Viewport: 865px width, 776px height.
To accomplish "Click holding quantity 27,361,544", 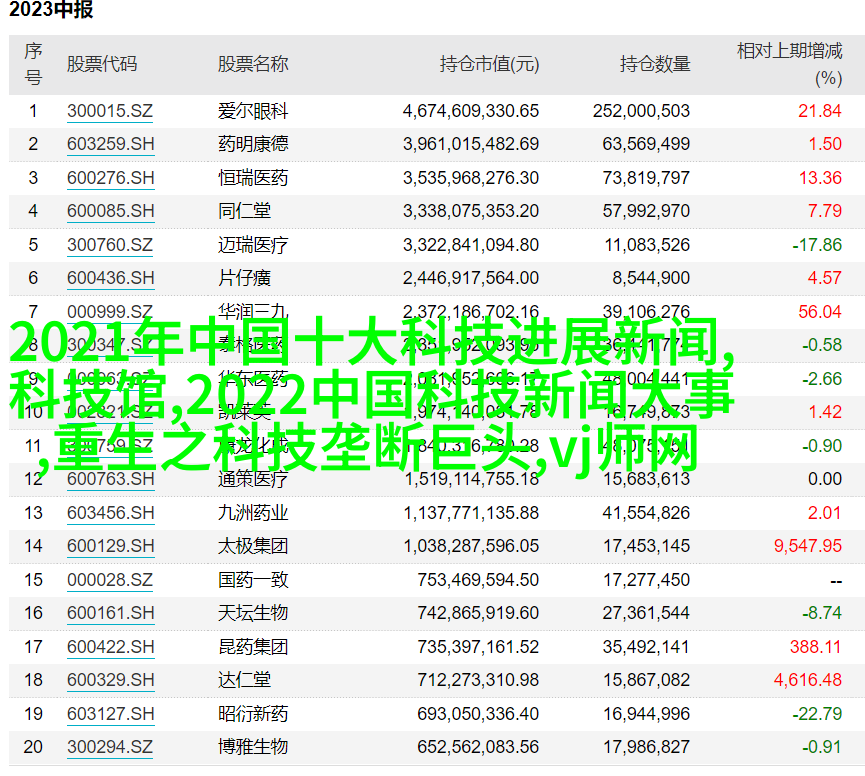I will 646,613.
